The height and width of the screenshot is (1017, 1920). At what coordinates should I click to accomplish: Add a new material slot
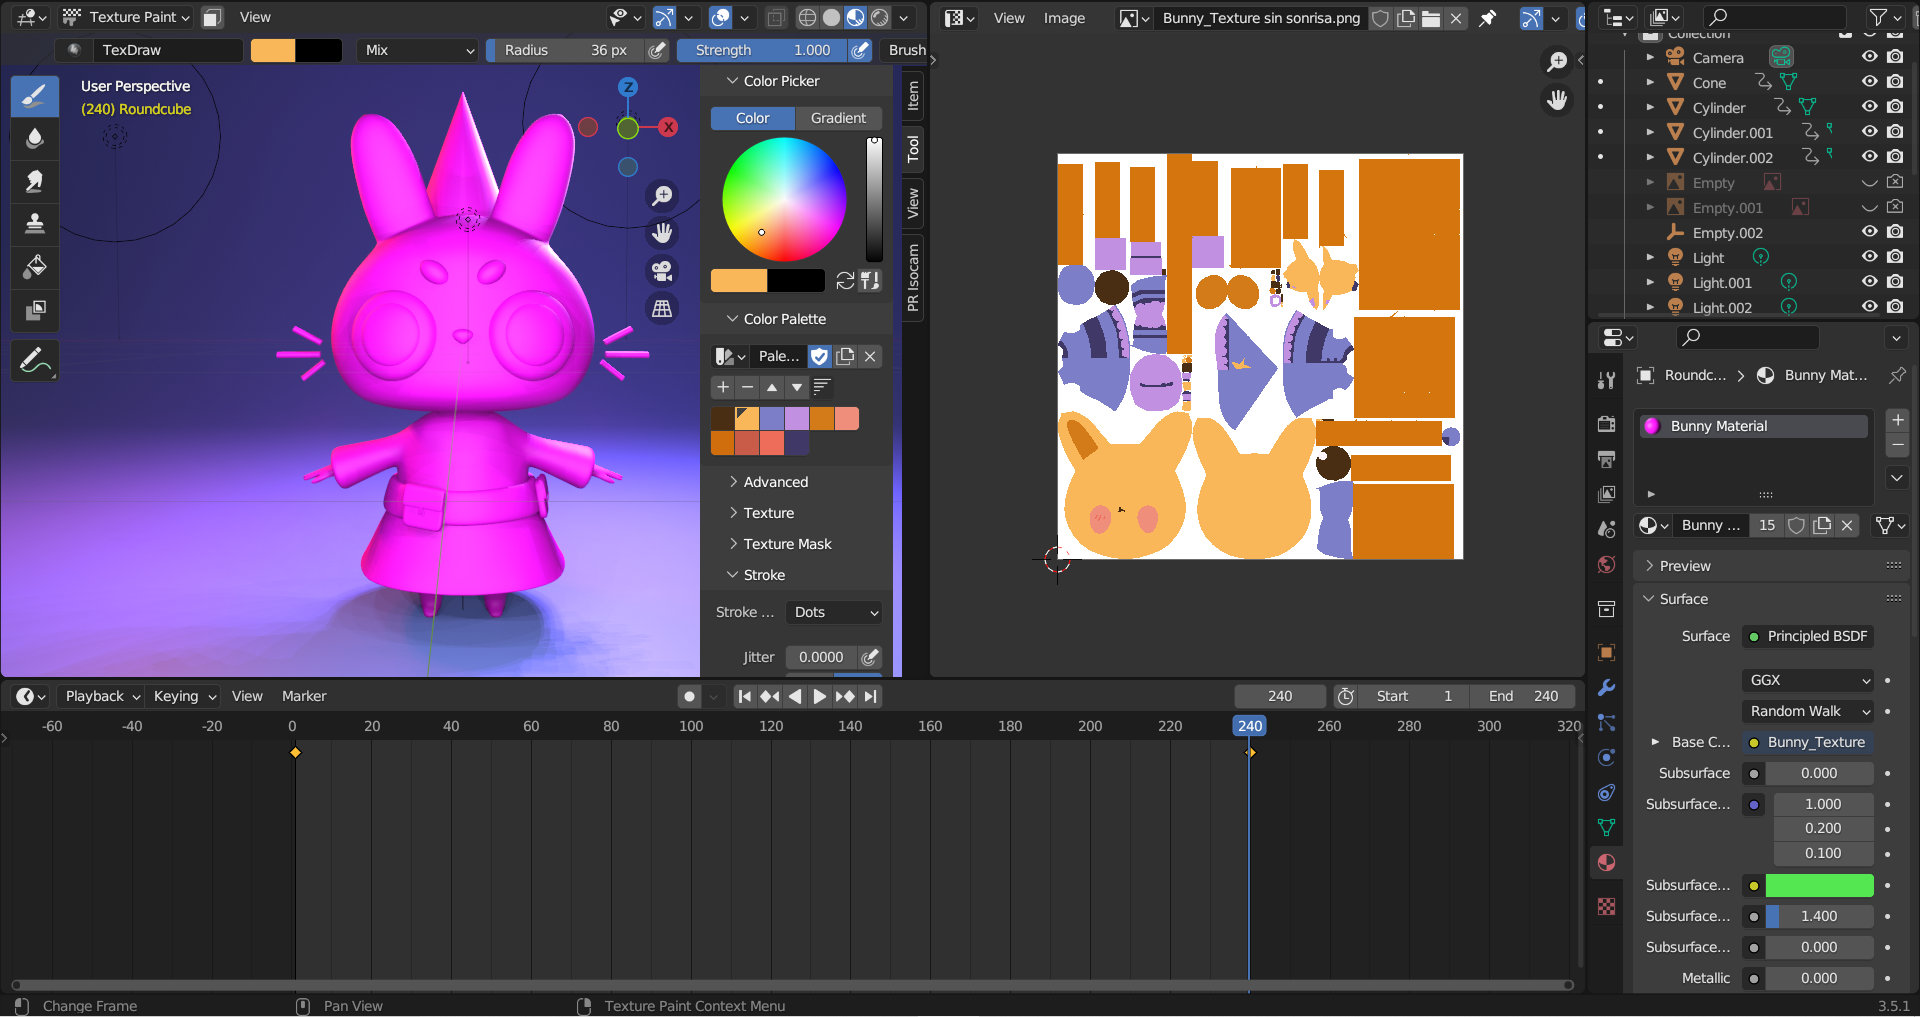1897,420
